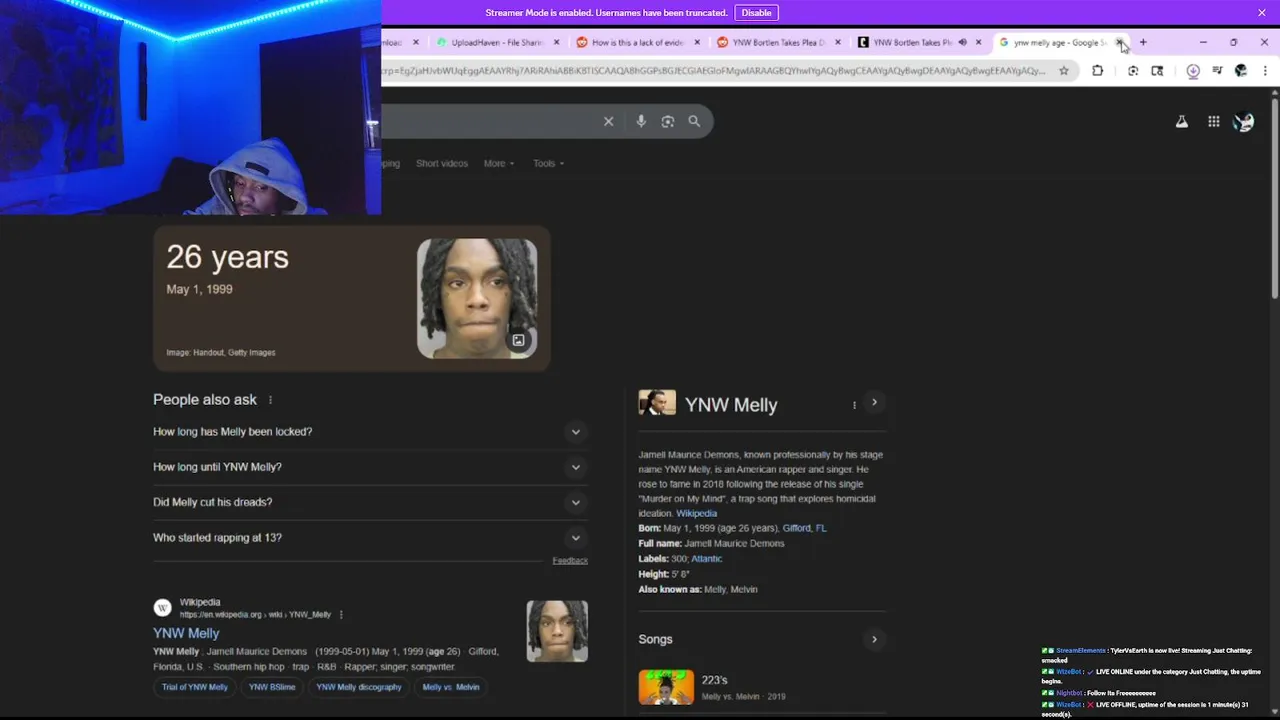Screen dimensions: 1280x720
Task: Open the 'Melly vs. Melvin' chip
Action: pyautogui.click(x=451, y=687)
